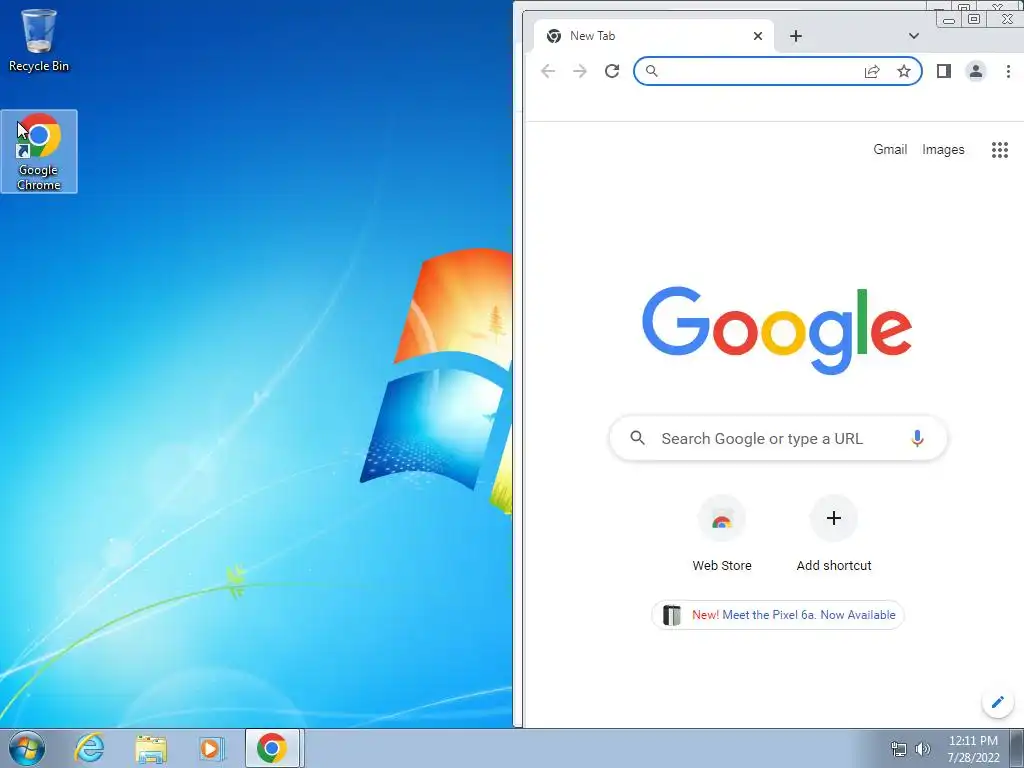Open a new tab with plus button
Viewport: 1024px width, 768px height.
click(x=795, y=36)
